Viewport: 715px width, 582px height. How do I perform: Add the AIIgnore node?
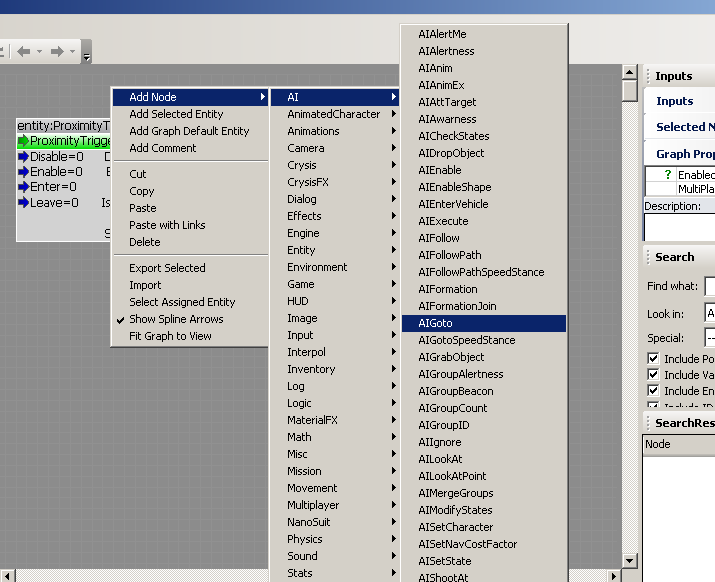tap(484, 442)
